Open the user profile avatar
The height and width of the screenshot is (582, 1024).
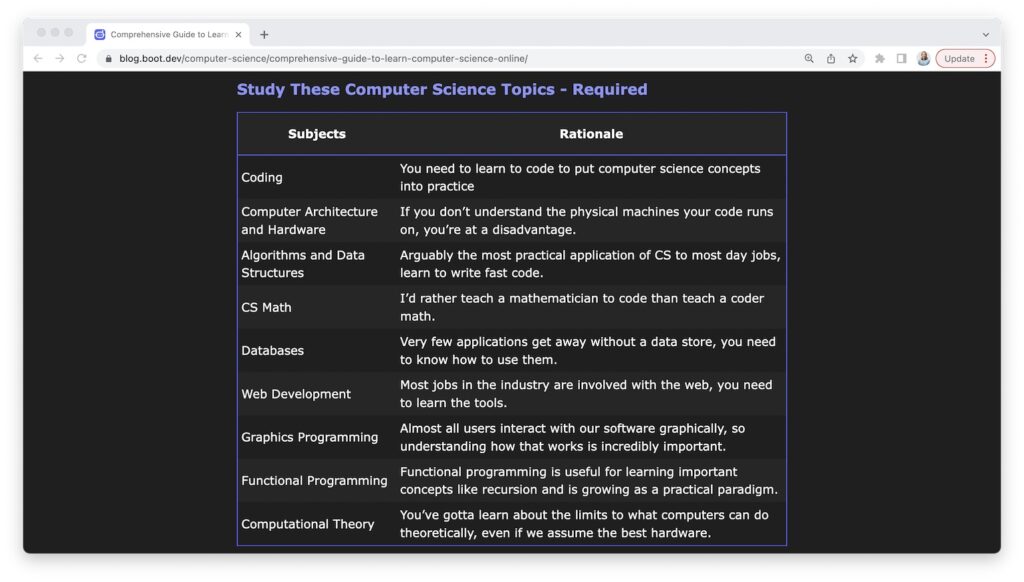[x=923, y=59]
